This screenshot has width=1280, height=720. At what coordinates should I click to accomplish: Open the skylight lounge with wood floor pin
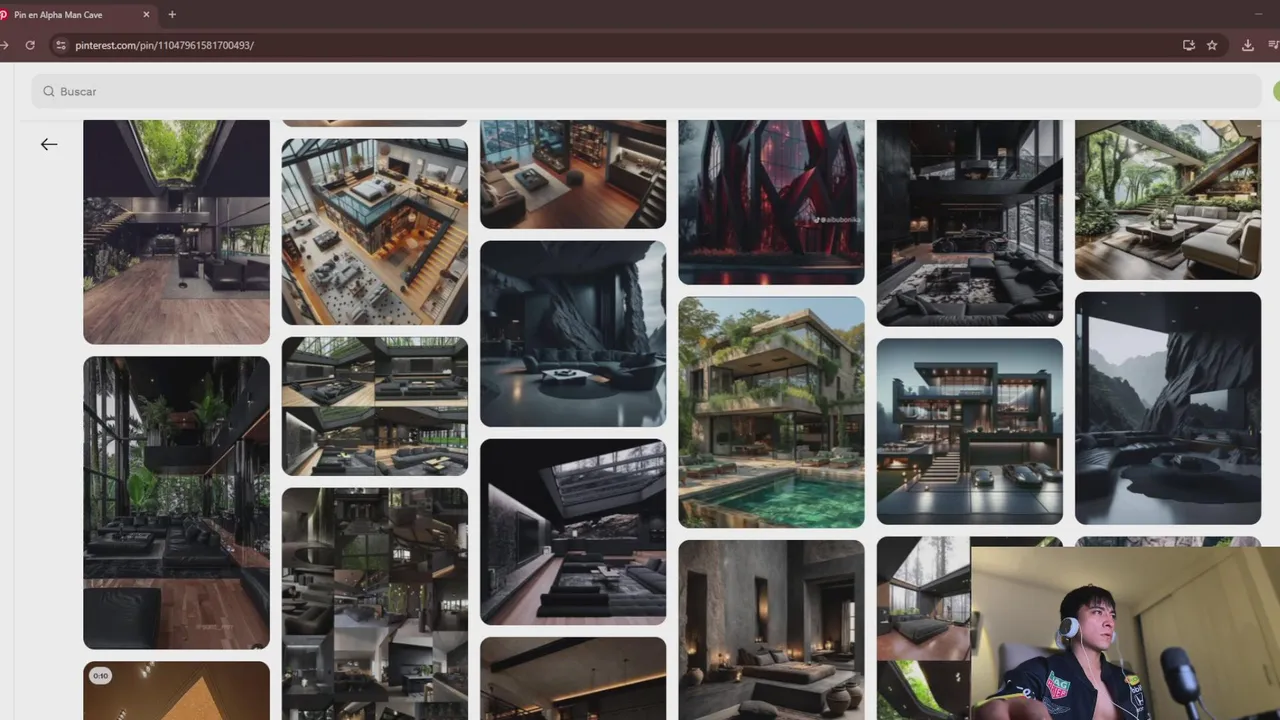[573, 532]
